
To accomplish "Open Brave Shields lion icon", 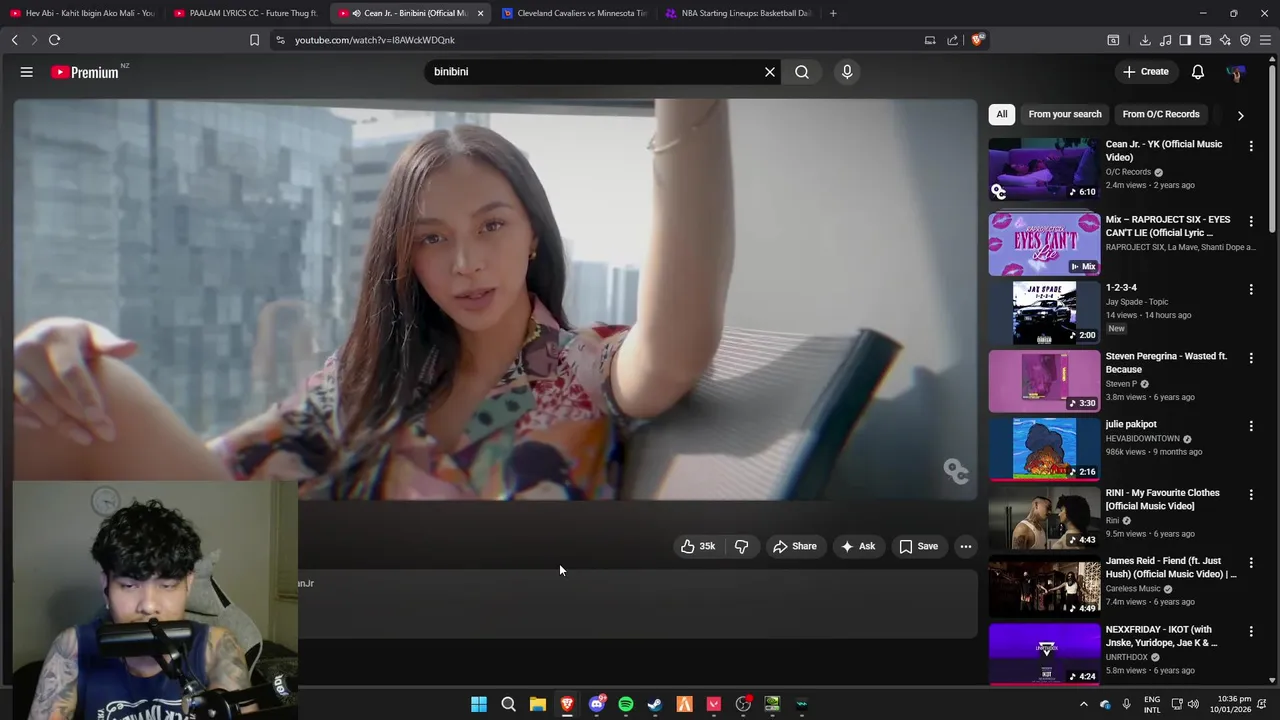I will click(978, 40).
